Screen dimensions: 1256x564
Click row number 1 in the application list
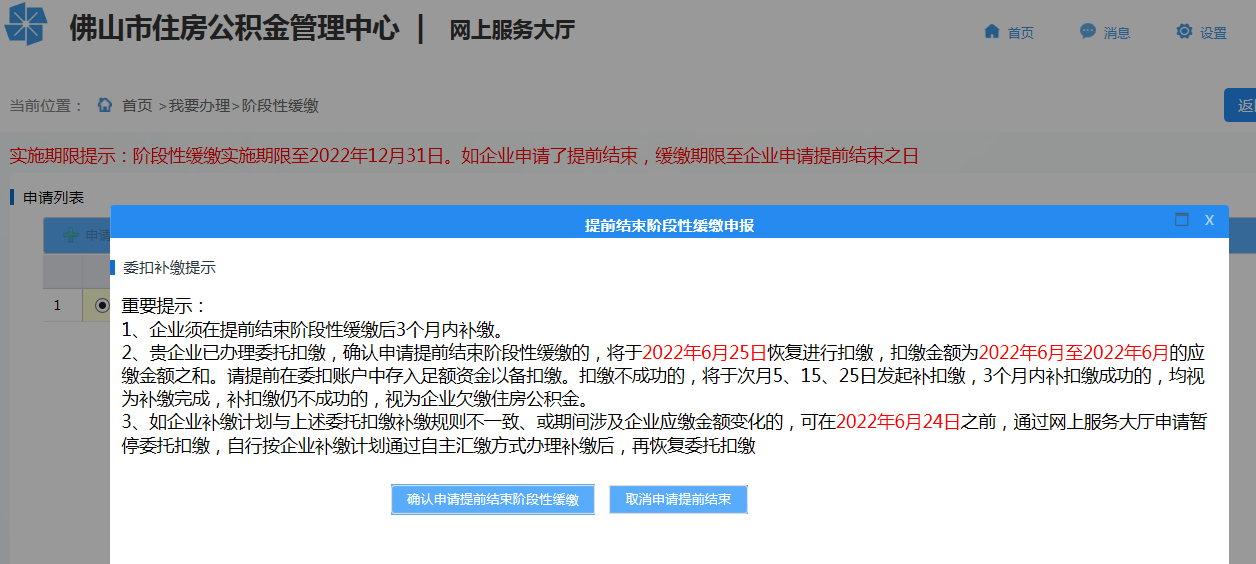[58, 305]
